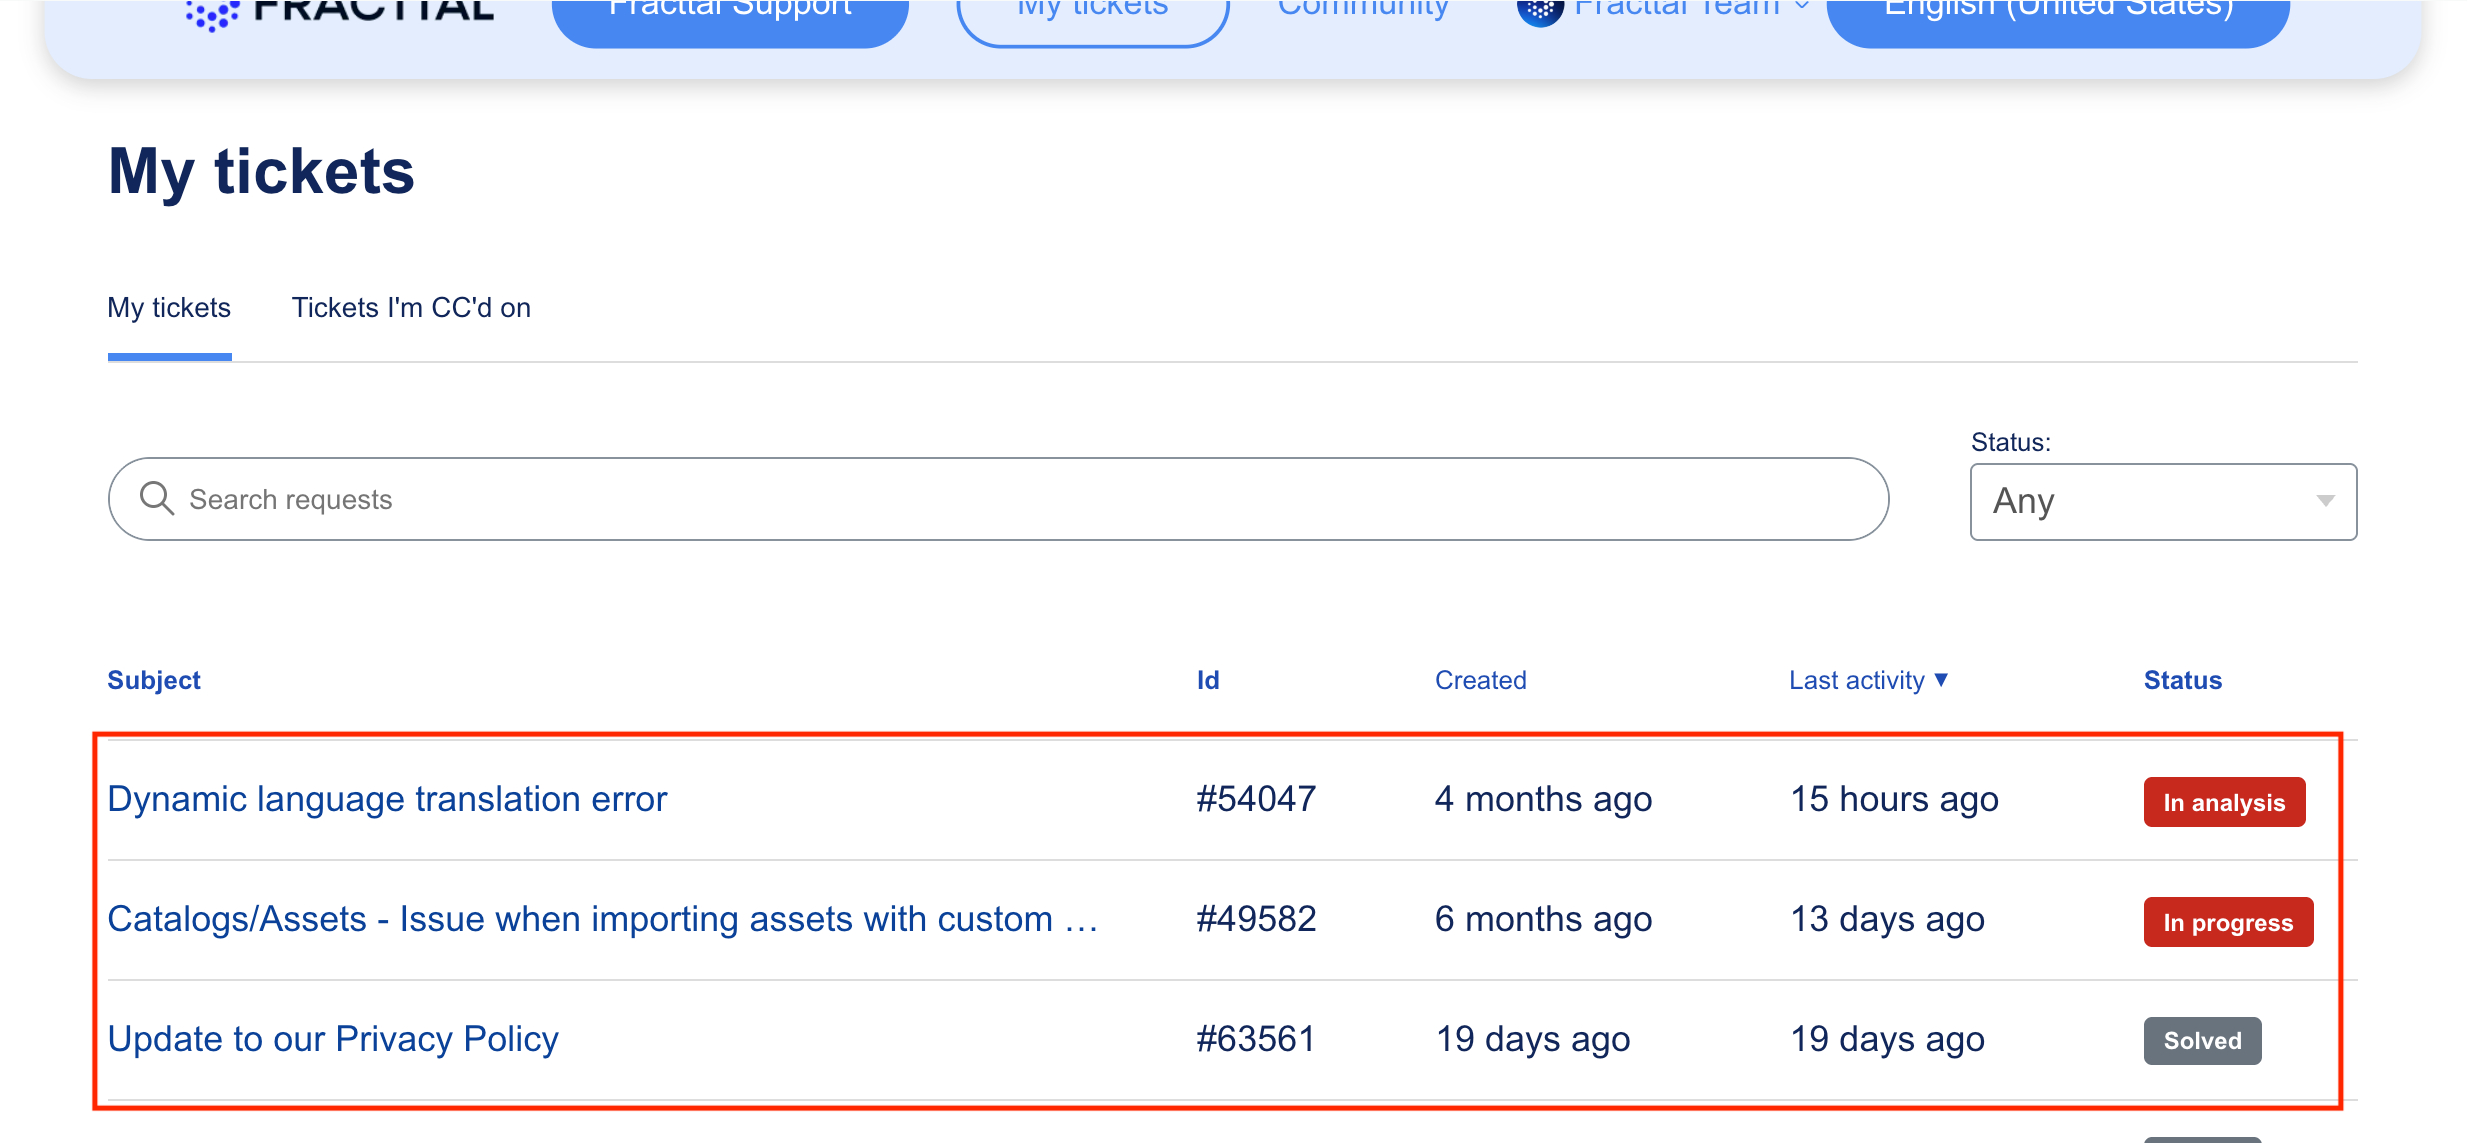Click the 13 days ago activity cell
The image size is (2467, 1143).
(x=1887, y=919)
